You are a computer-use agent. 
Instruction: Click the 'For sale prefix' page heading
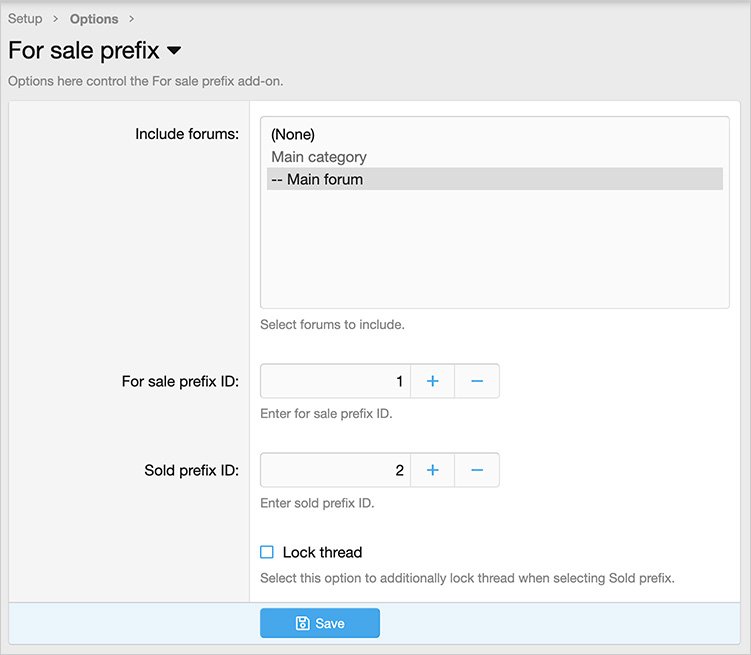(x=83, y=50)
